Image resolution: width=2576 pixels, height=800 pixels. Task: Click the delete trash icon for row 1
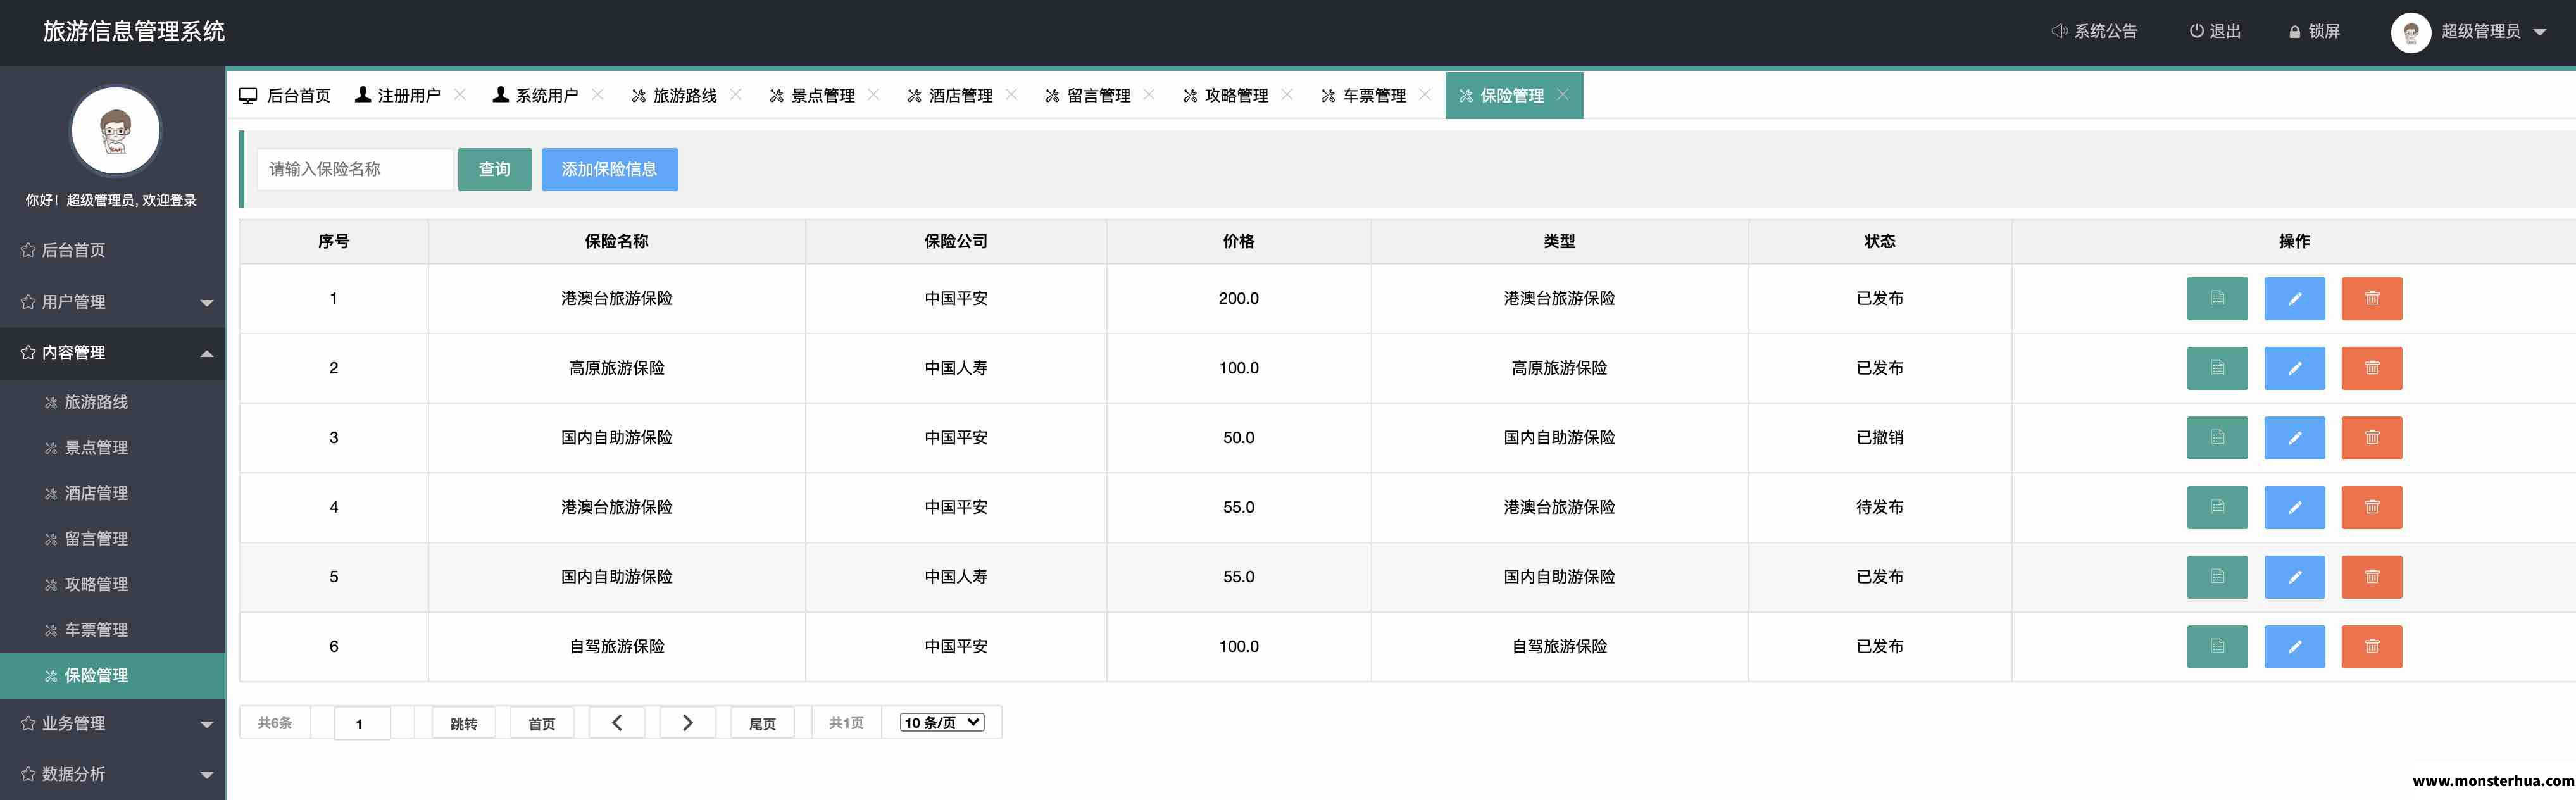point(2371,298)
